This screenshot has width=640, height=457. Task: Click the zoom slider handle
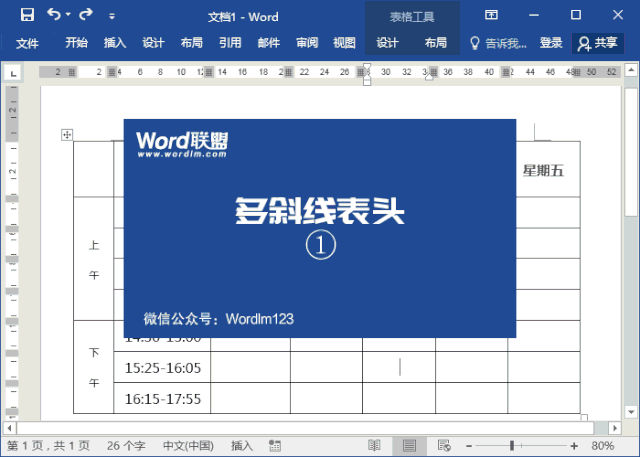[511, 446]
